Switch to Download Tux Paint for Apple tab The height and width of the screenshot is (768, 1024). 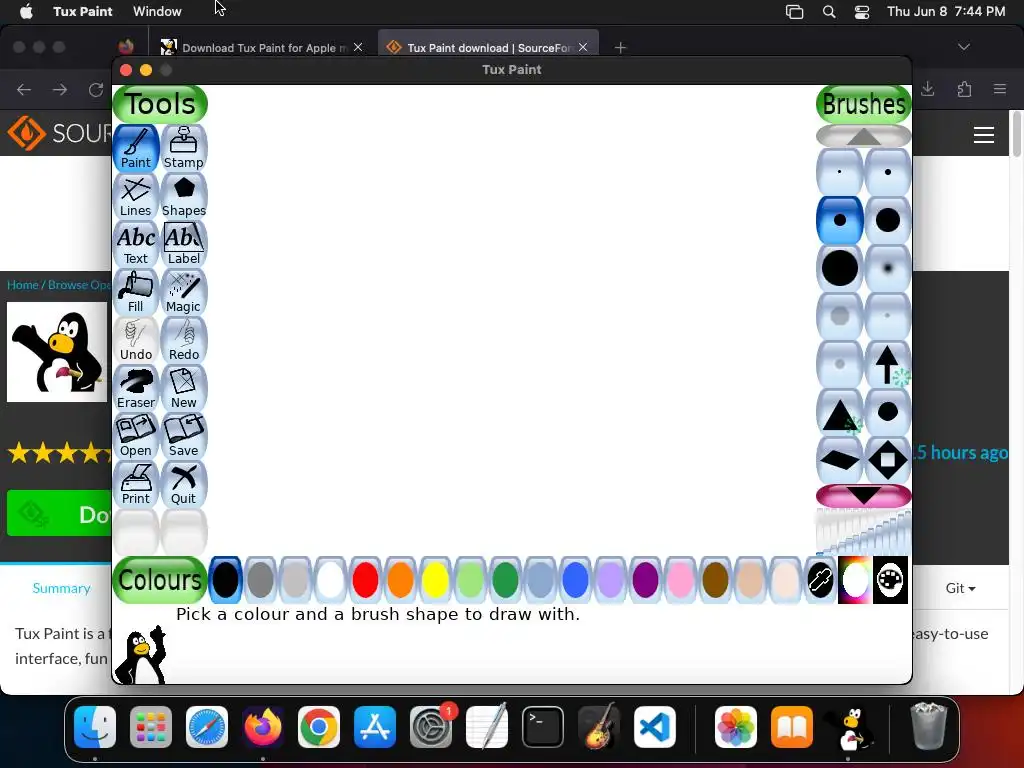pyautogui.click(x=263, y=48)
